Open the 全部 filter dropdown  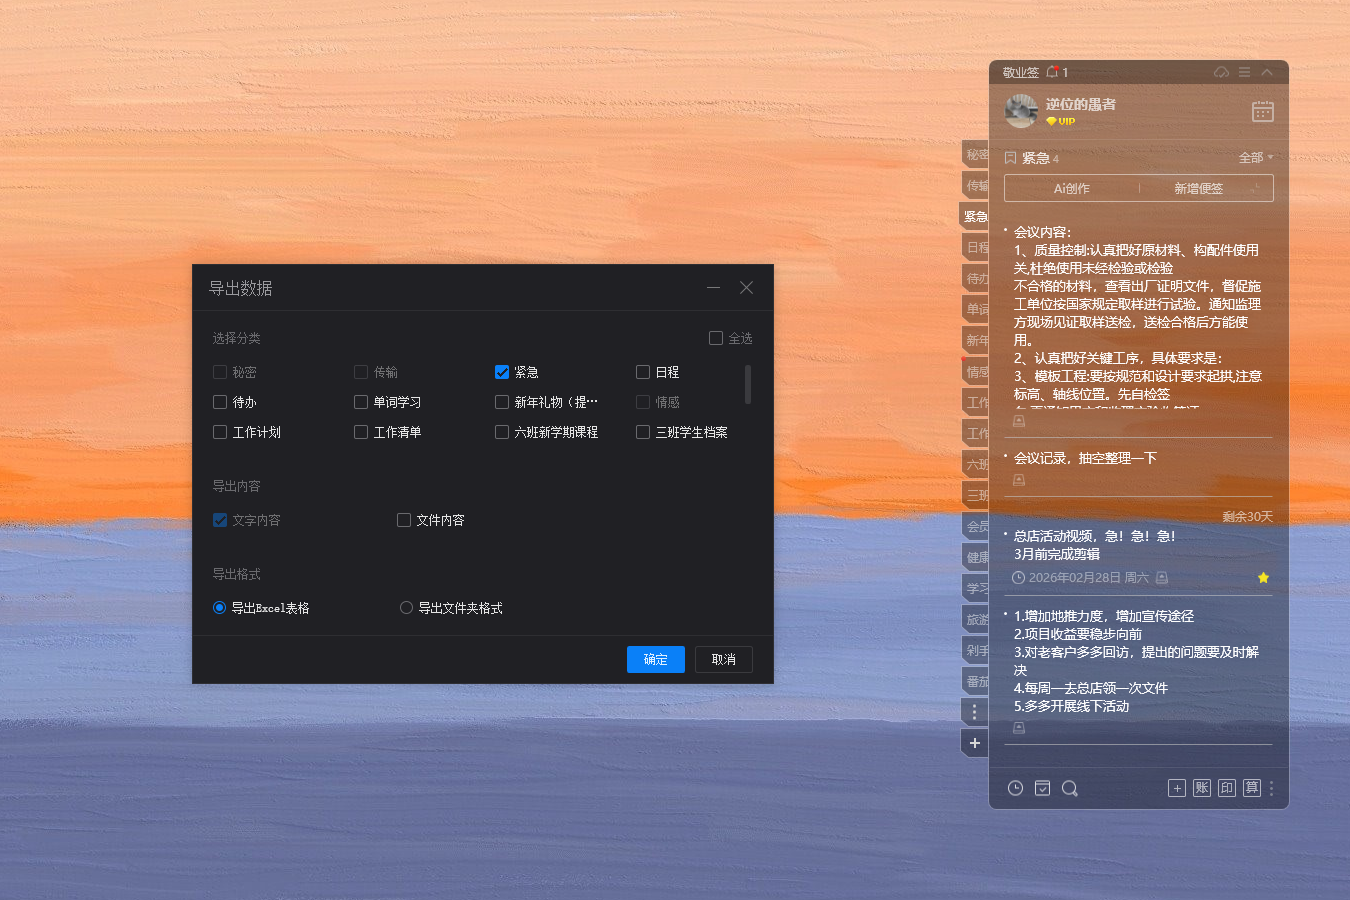pos(1253,157)
